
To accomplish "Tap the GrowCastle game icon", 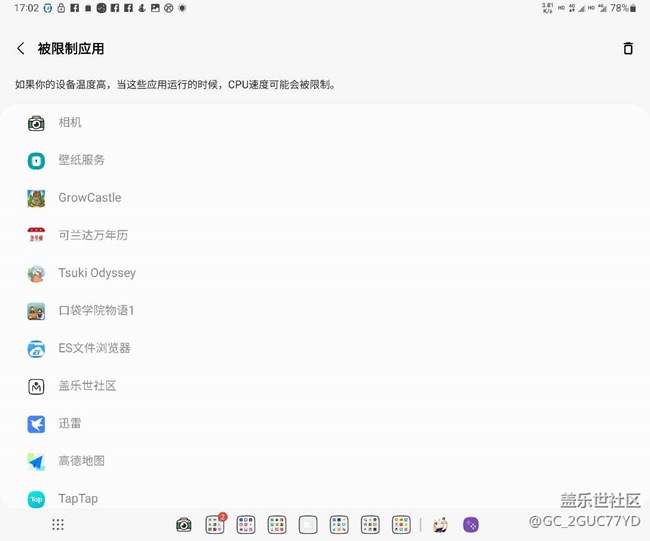I will click(36, 198).
